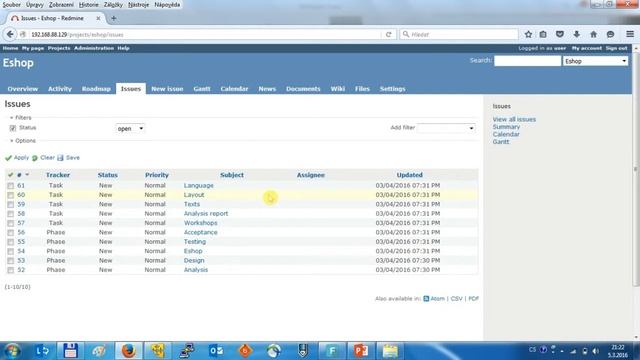Click Sign out link
Screen dimensions: 640x360
pyautogui.click(x=616, y=48)
